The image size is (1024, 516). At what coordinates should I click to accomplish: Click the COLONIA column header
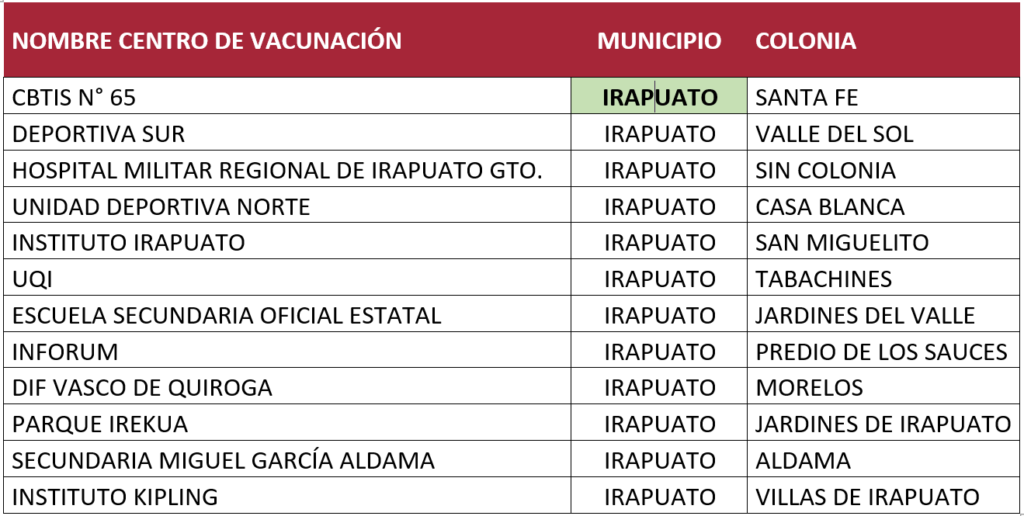click(x=806, y=41)
